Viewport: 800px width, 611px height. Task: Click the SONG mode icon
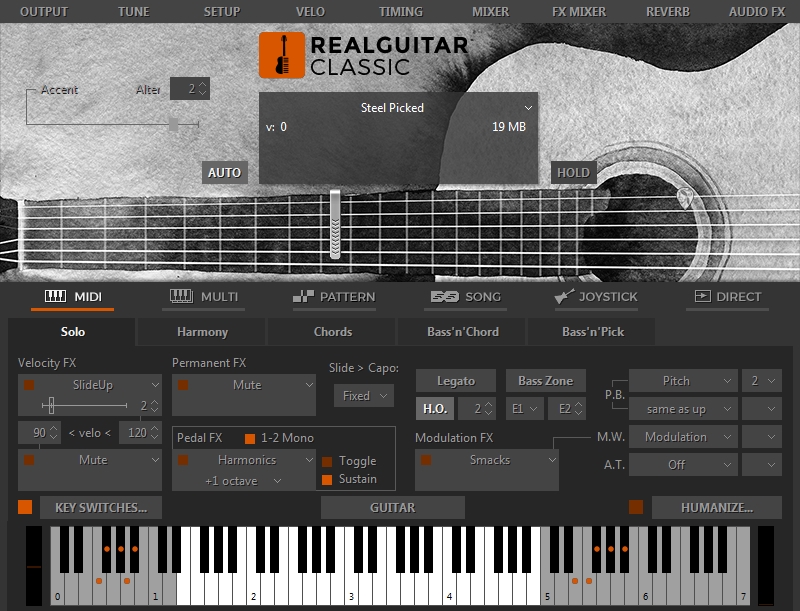444,296
